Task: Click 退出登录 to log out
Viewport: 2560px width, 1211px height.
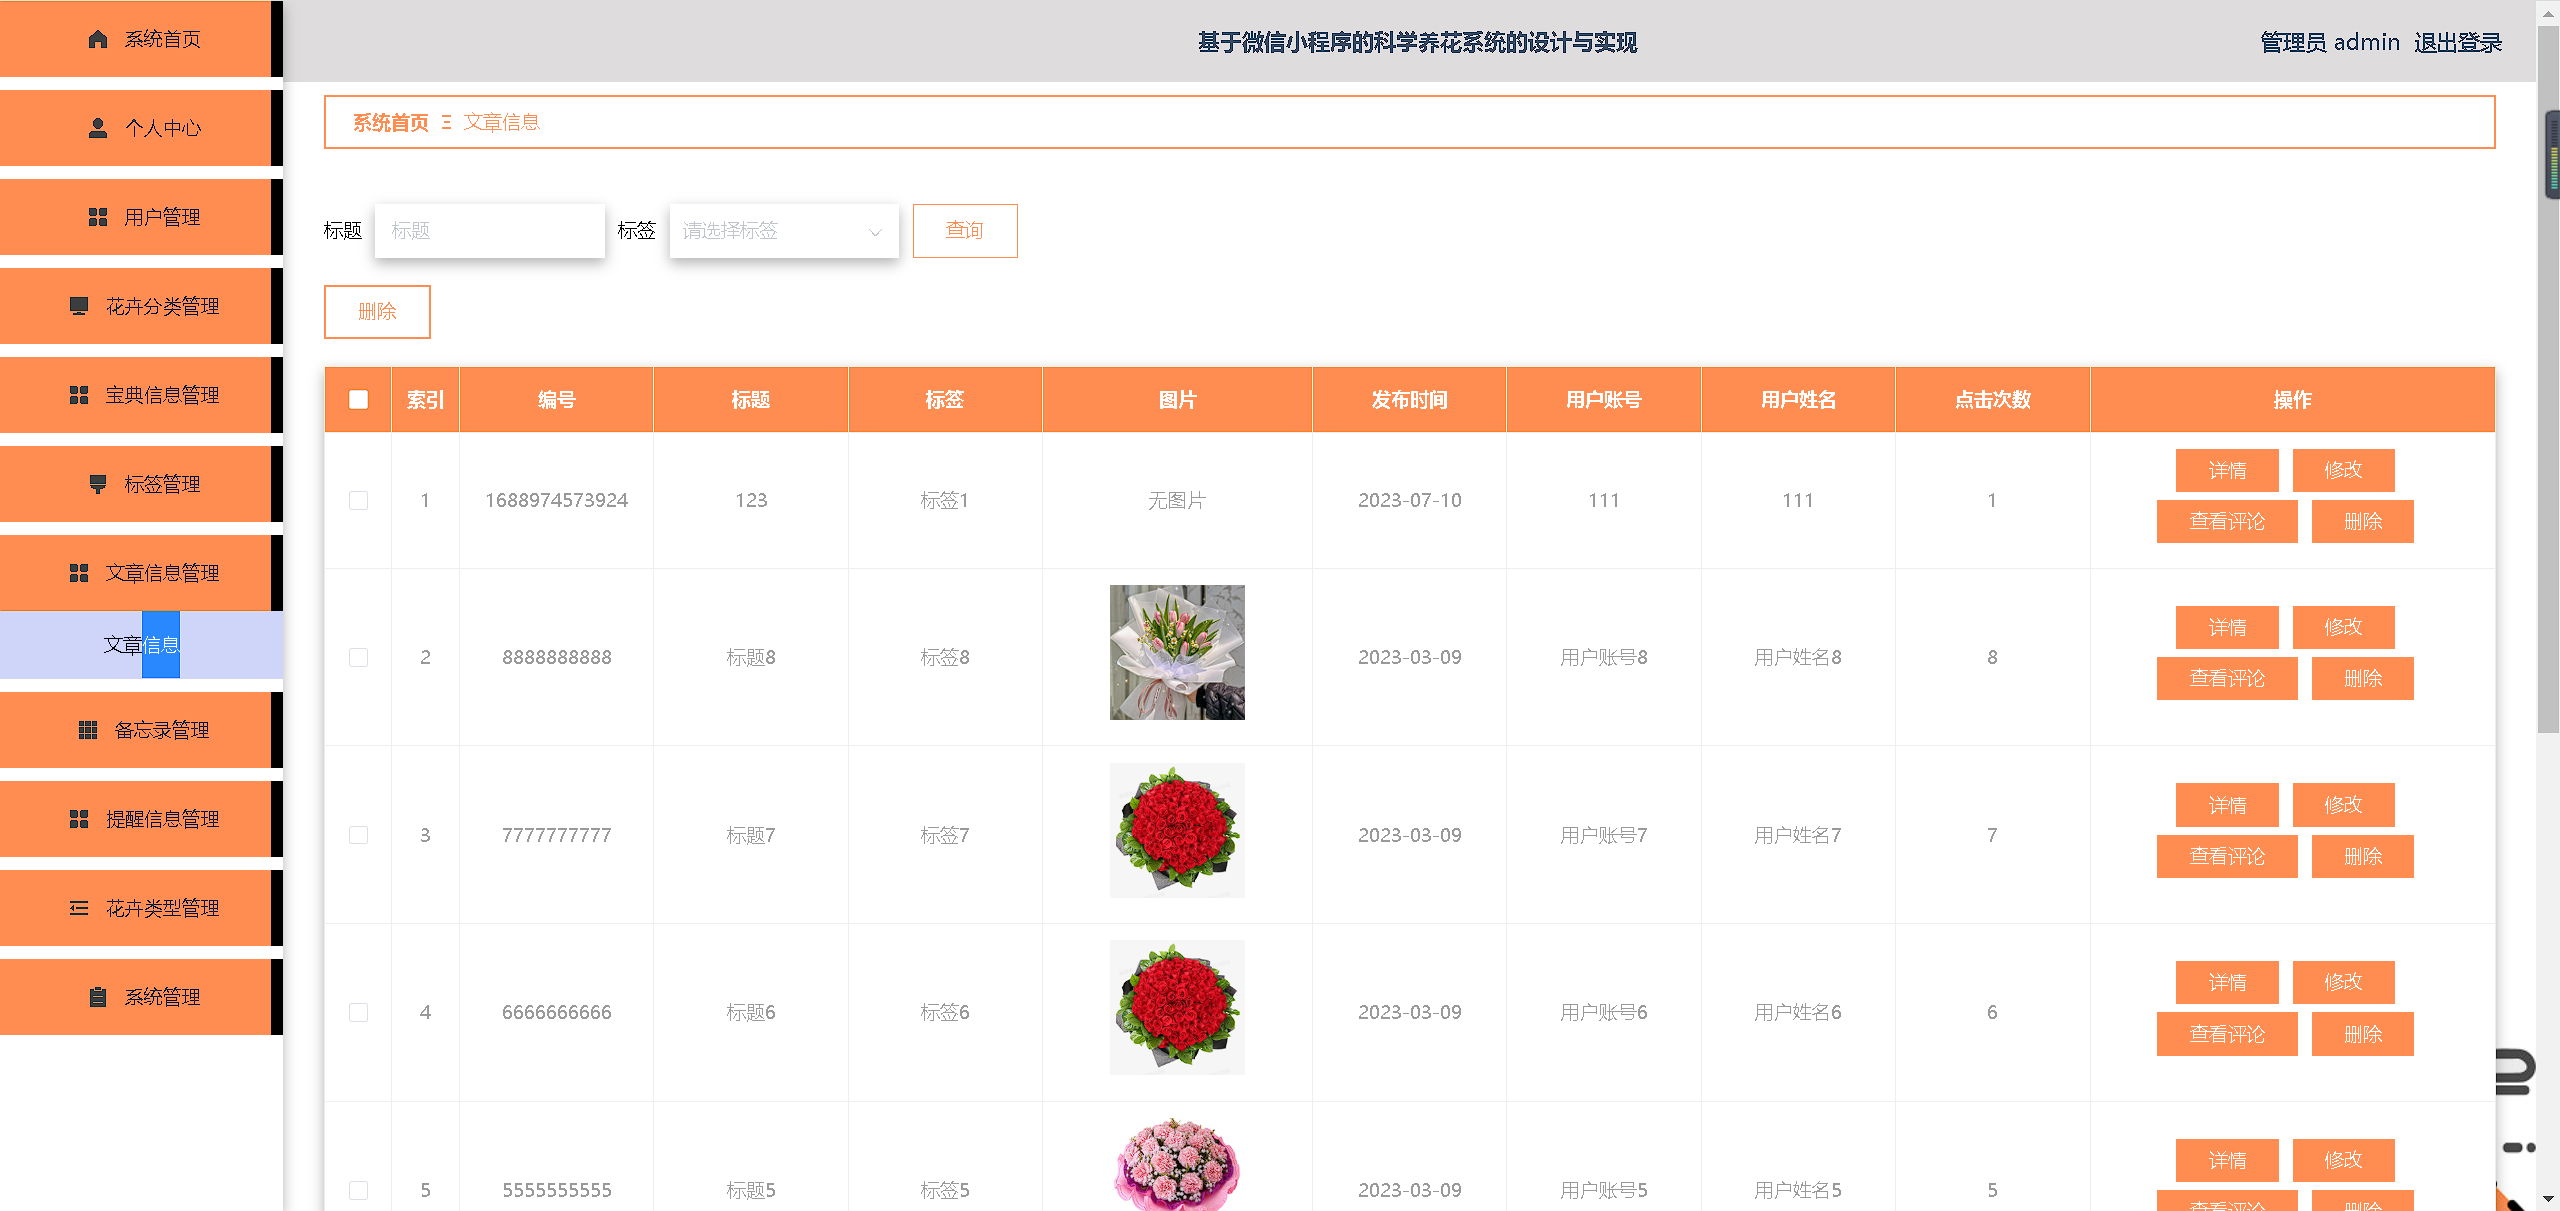Action: pyautogui.click(x=2457, y=42)
